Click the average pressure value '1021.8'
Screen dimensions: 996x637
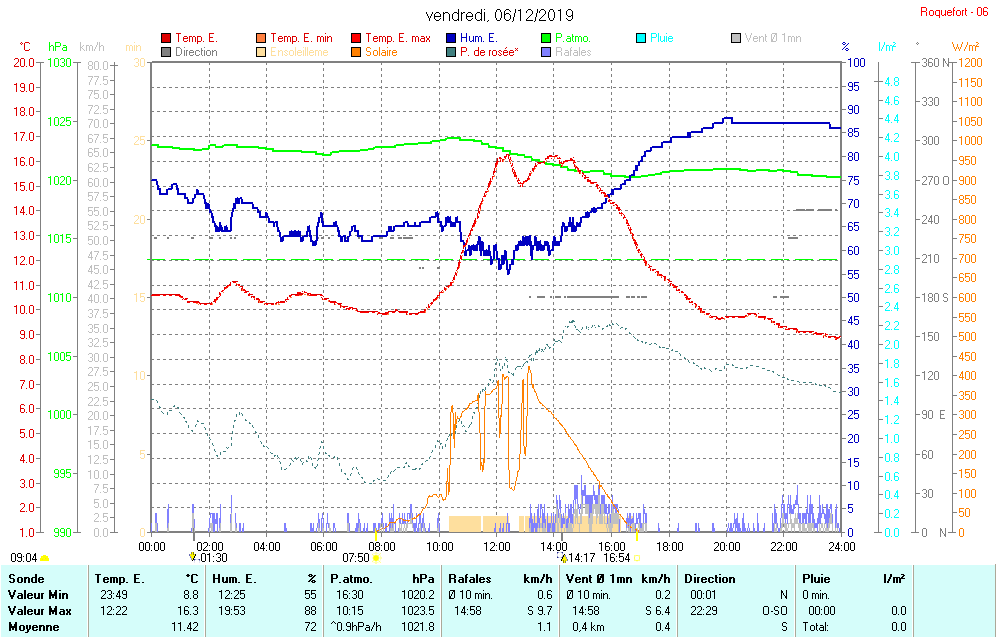[x=417, y=627]
